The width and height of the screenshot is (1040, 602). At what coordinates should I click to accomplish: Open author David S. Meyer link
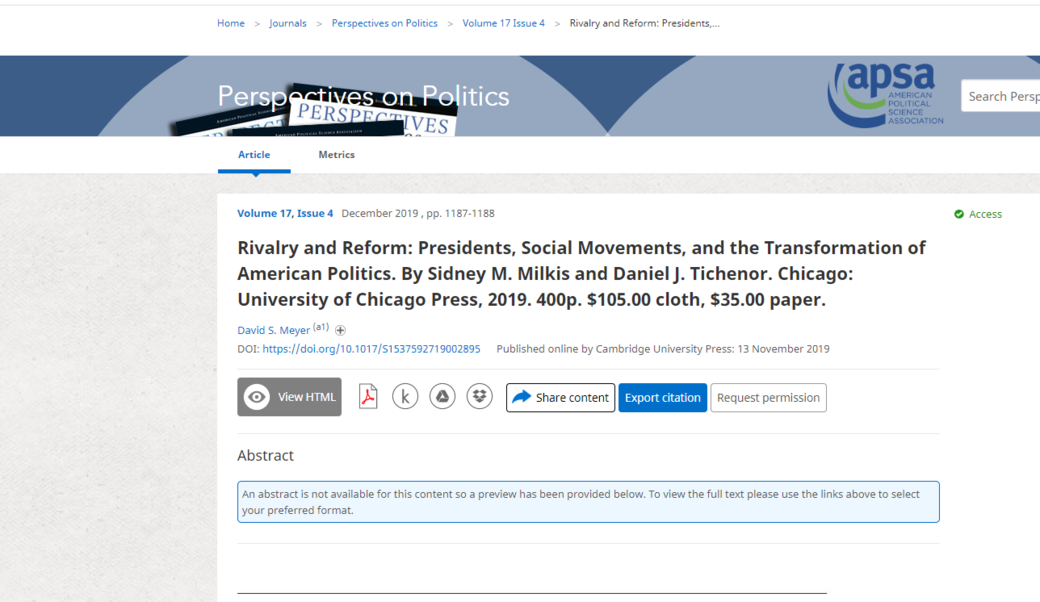(273, 330)
